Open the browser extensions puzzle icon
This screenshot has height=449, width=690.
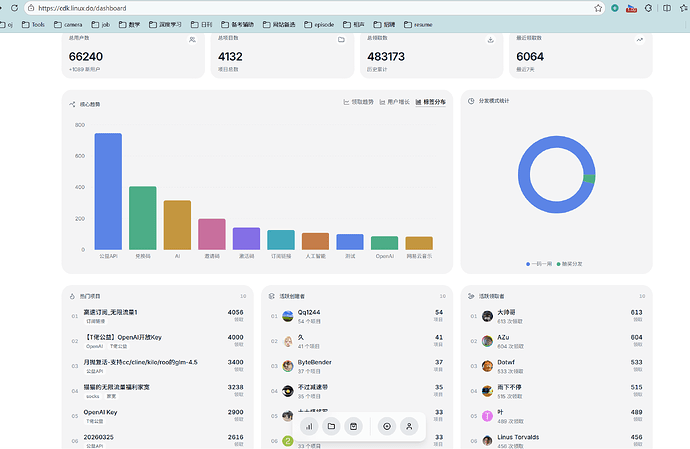tap(648, 8)
